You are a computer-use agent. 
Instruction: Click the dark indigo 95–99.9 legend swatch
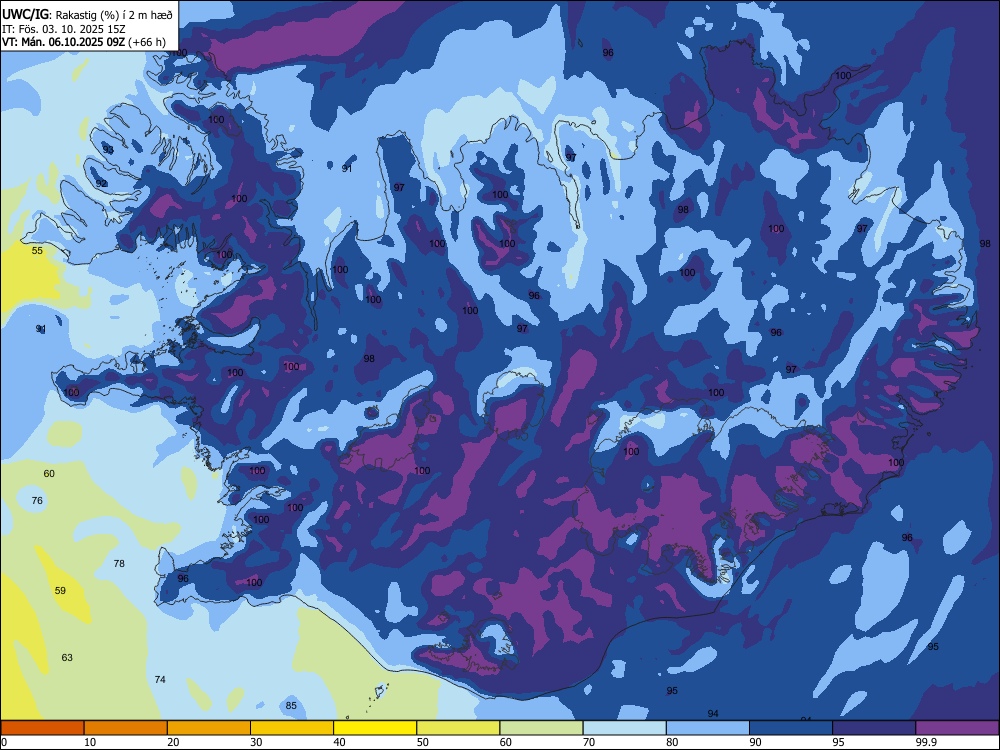874,728
